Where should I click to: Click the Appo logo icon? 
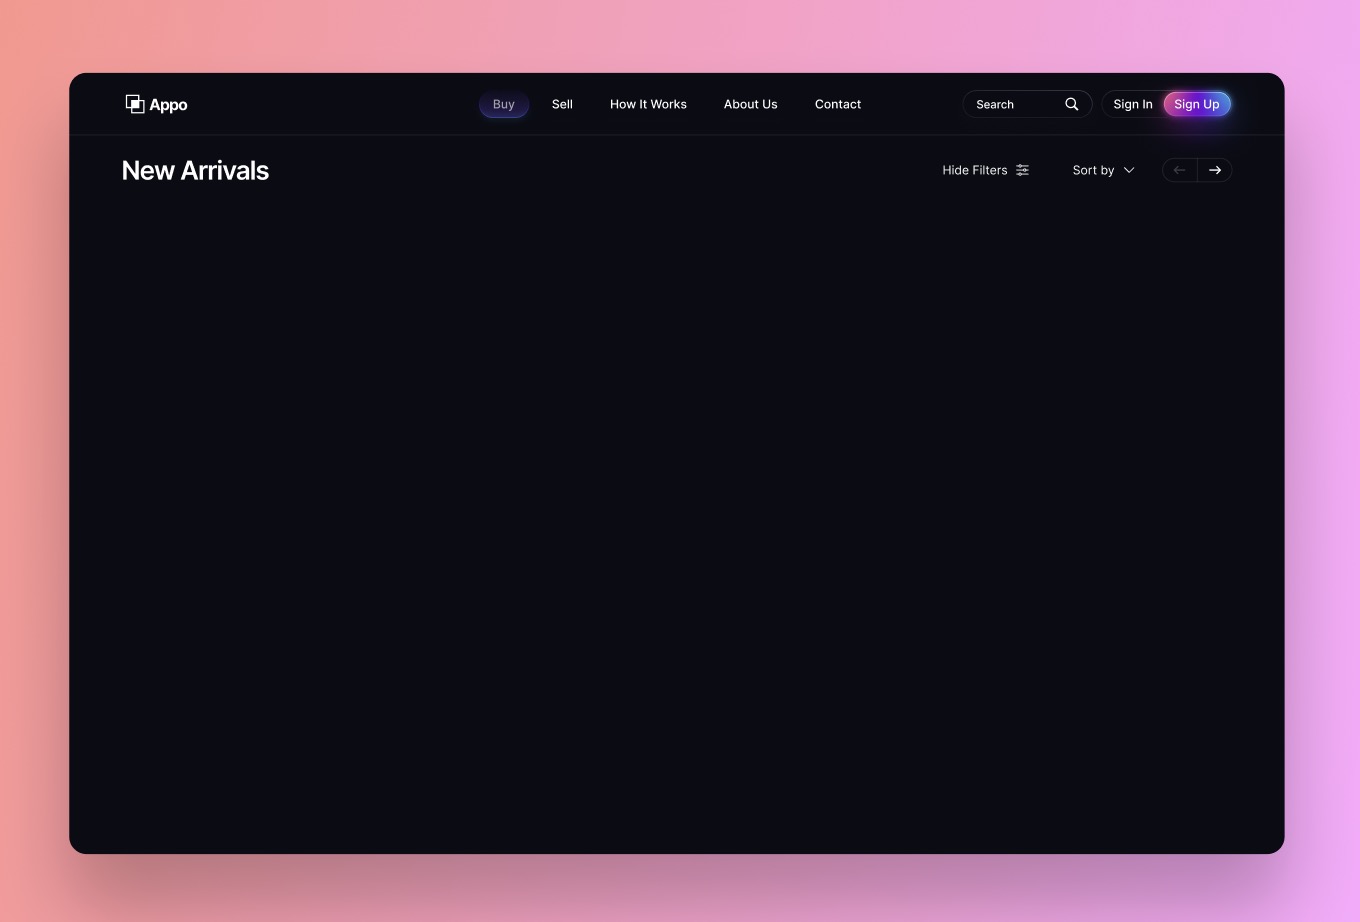pos(136,103)
